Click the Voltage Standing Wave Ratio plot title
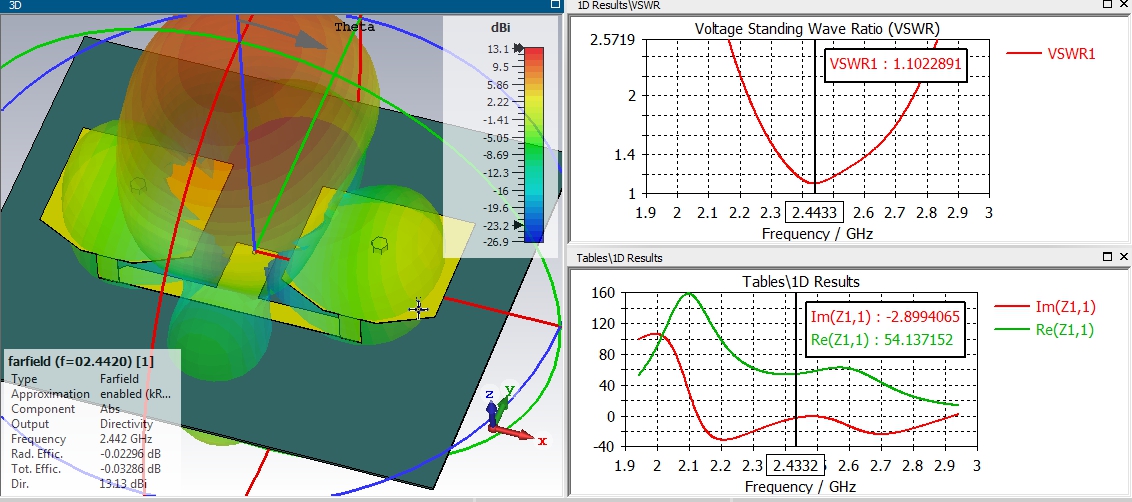Image resolution: width=1132 pixels, height=502 pixels. pyautogui.click(x=817, y=29)
